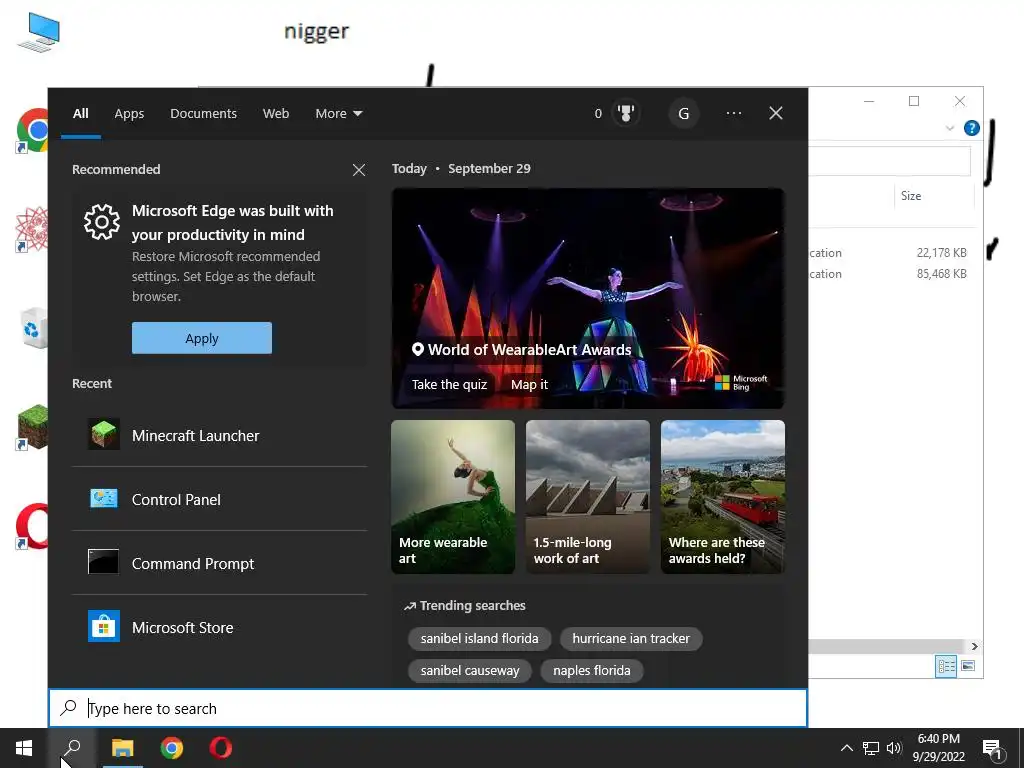Open the 1.5-mile-long work of art card
The height and width of the screenshot is (768, 1024).
pyautogui.click(x=588, y=496)
